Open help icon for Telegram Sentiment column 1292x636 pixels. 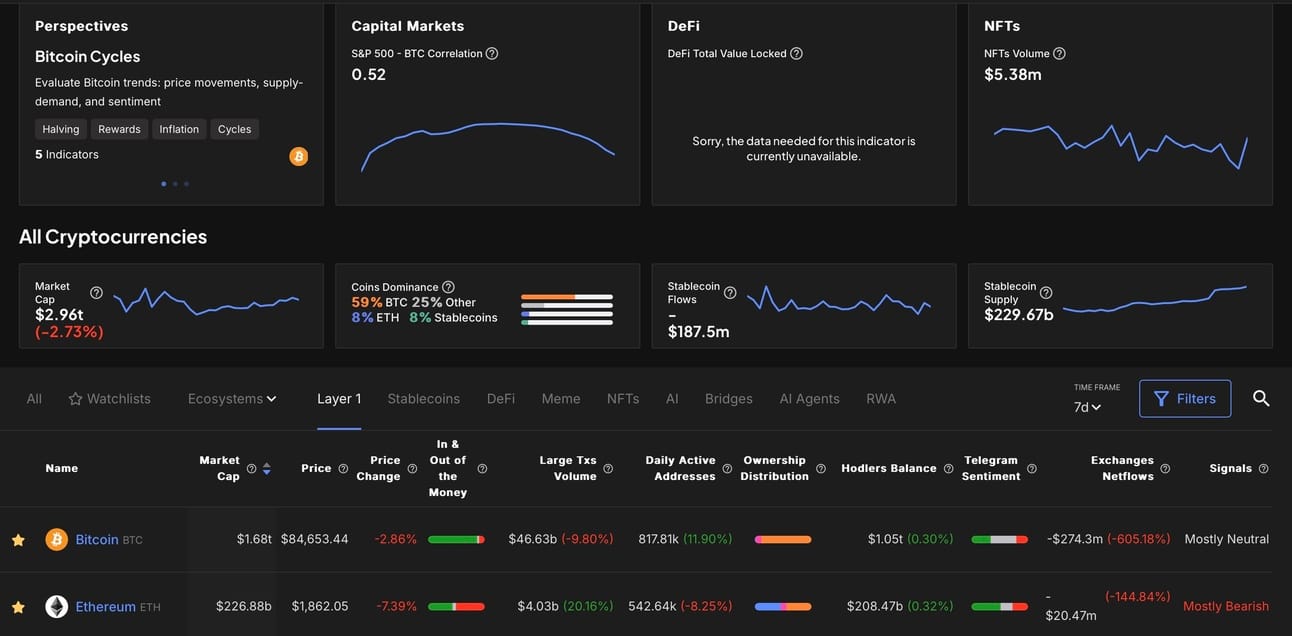click(1032, 468)
